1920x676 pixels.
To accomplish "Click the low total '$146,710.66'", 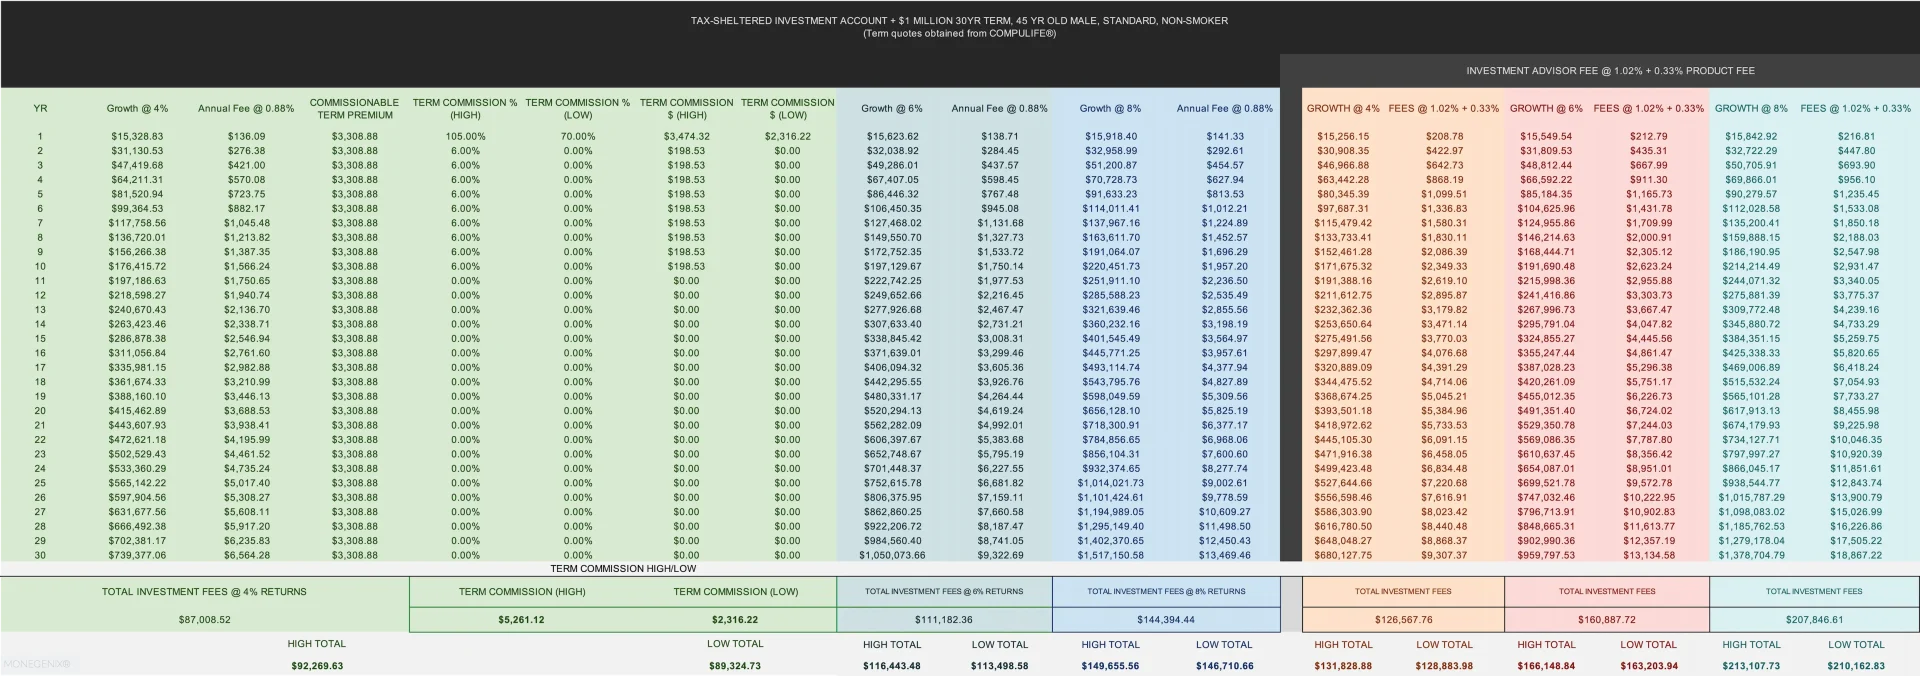I will [x=1224, y=666].
